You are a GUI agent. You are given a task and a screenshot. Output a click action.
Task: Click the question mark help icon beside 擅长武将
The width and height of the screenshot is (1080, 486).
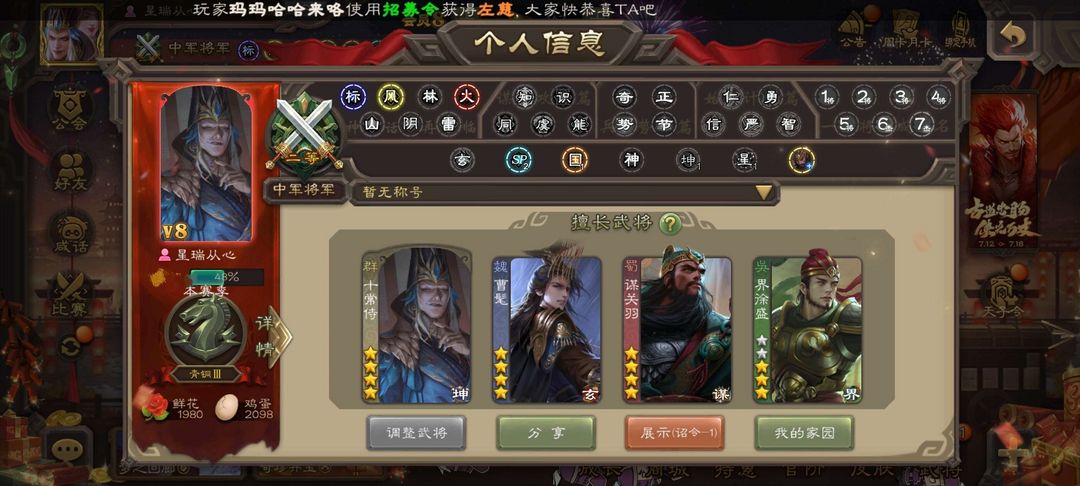click(x=670, y=223)
